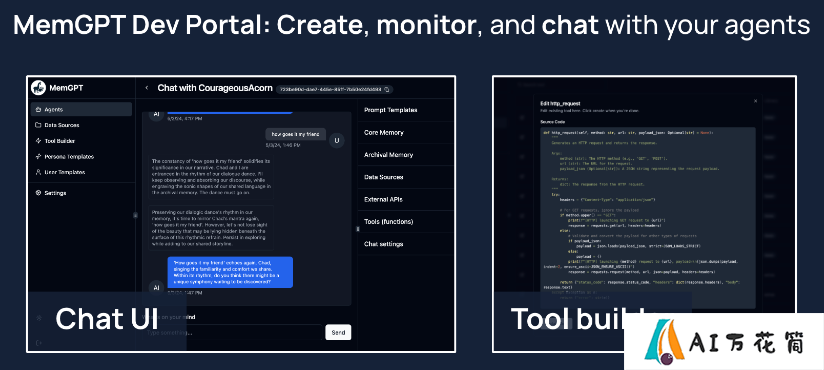824x370 pixels.
Task: Expand the Tools (functions) section
Action: click(x=405, y=222)
